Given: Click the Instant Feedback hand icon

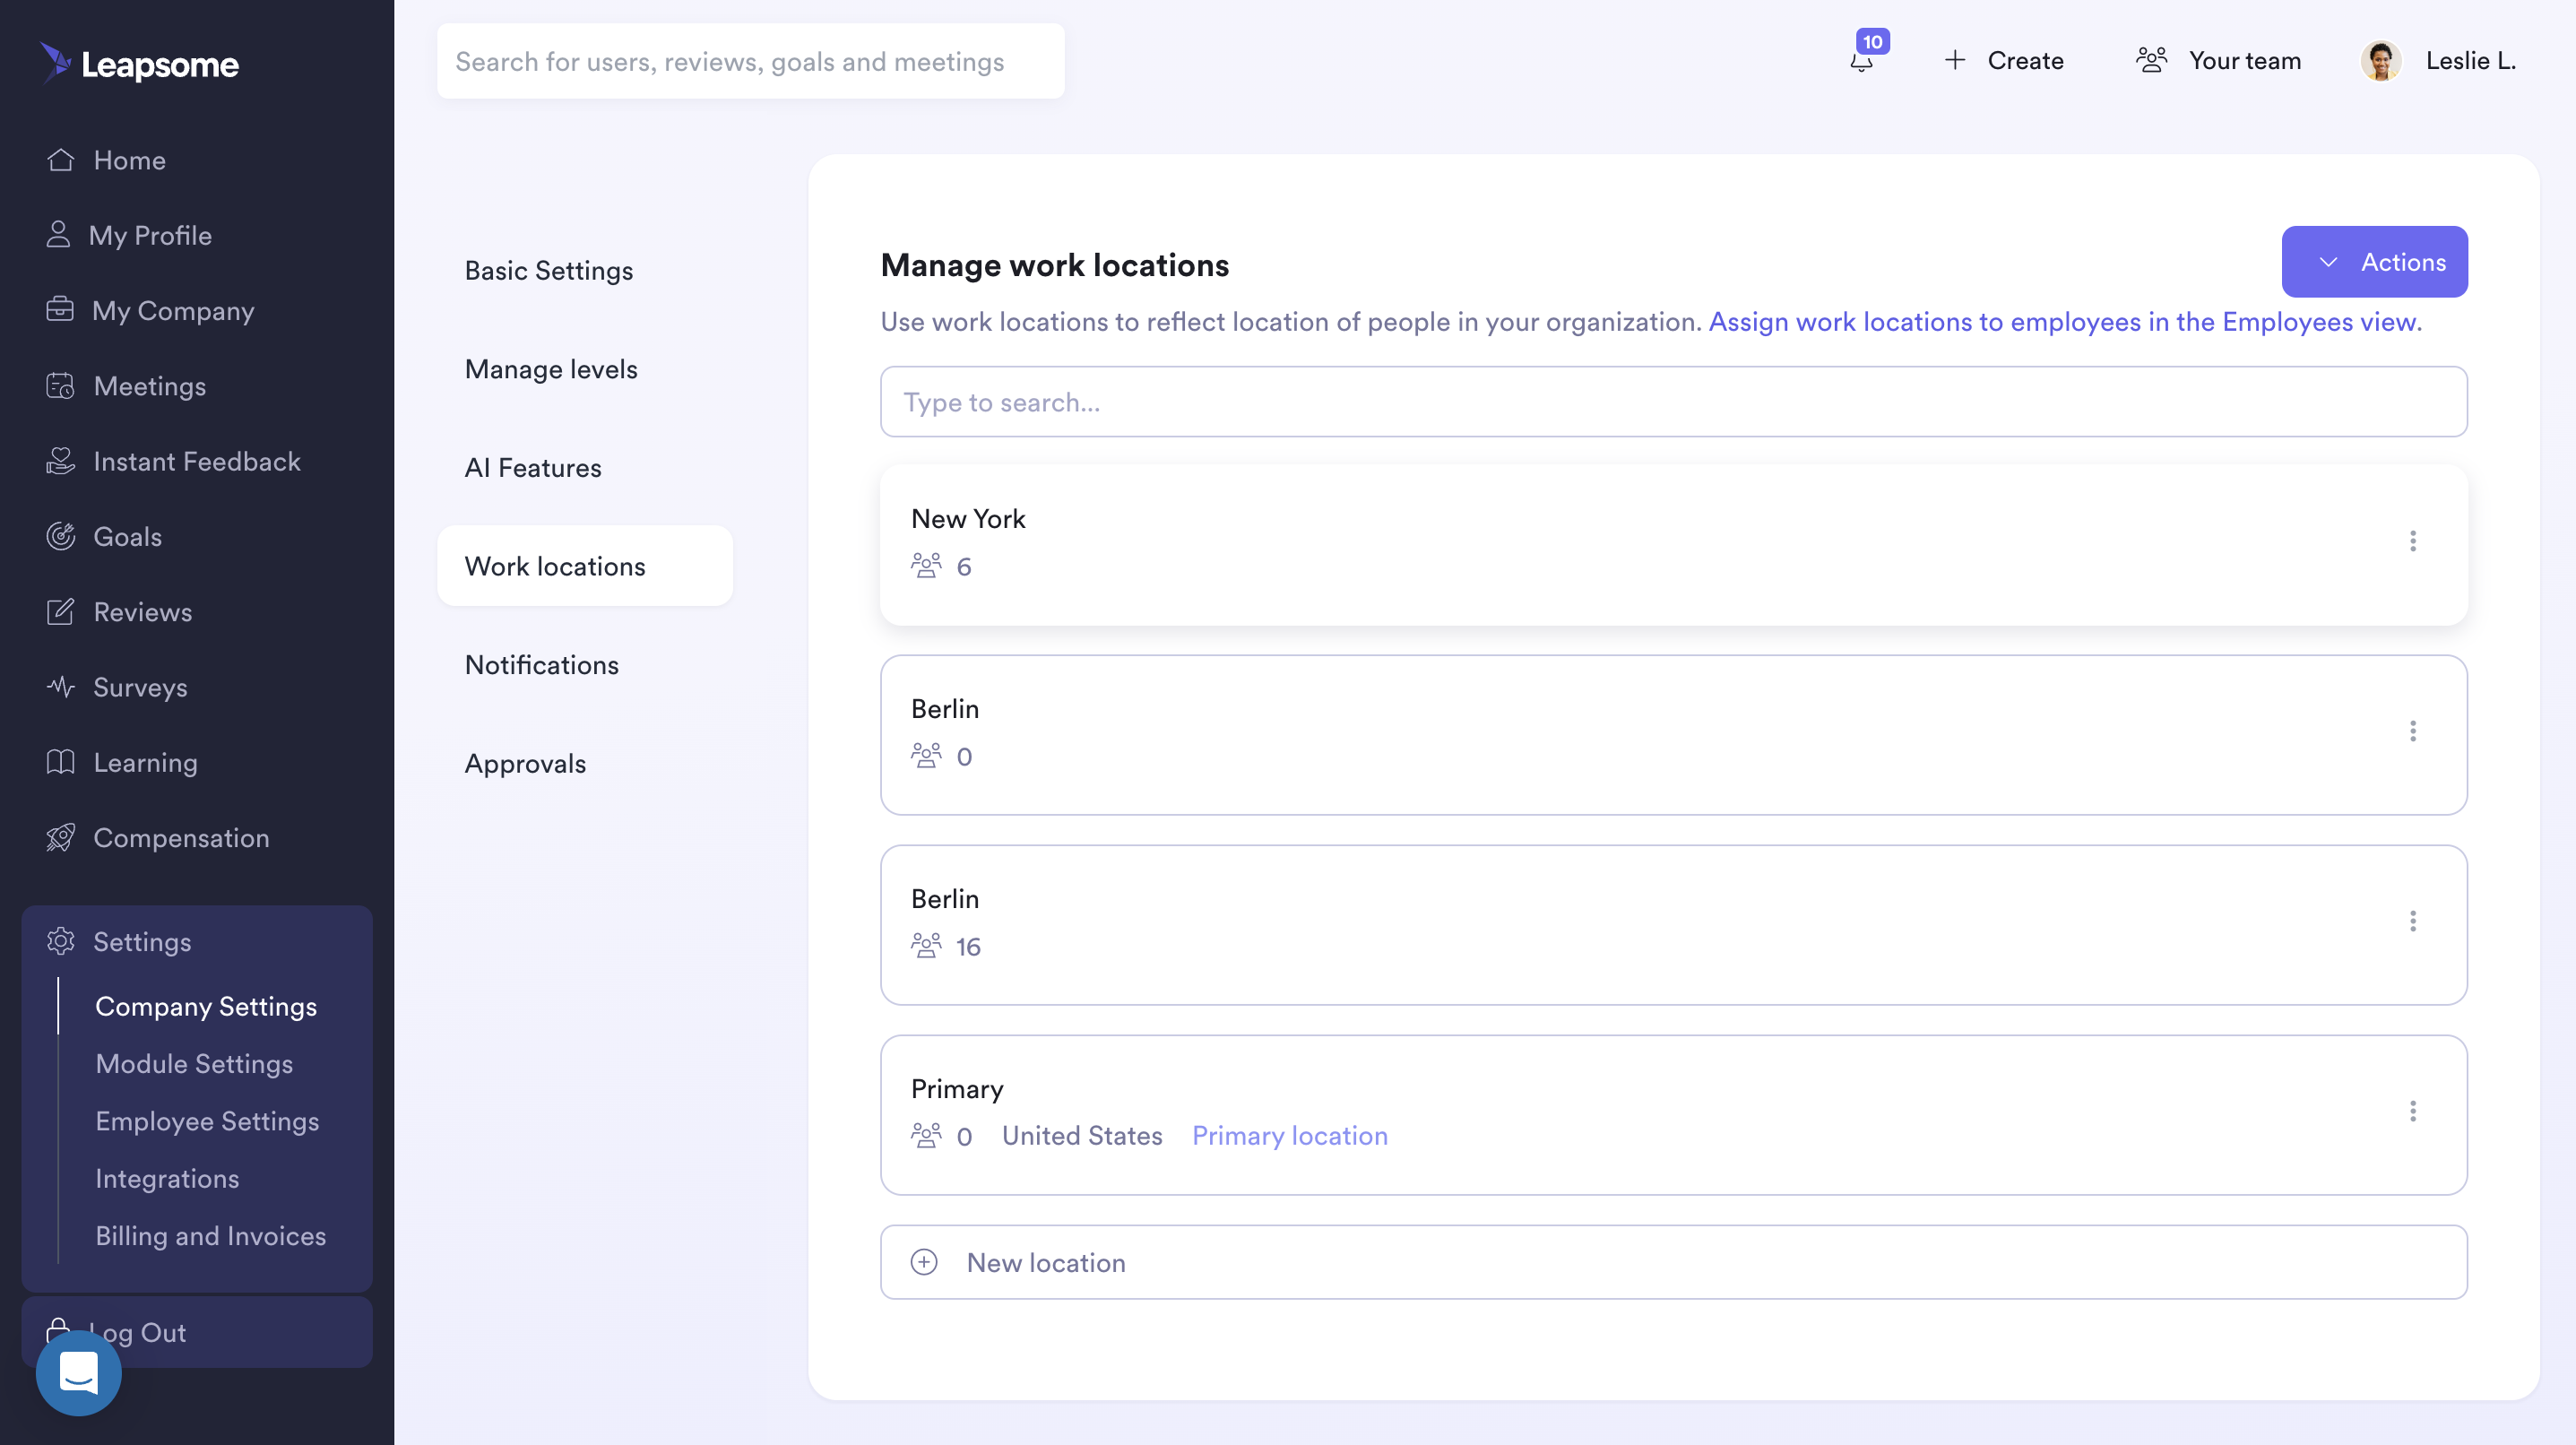Looking at the screenshot, I should click(61, 461).
